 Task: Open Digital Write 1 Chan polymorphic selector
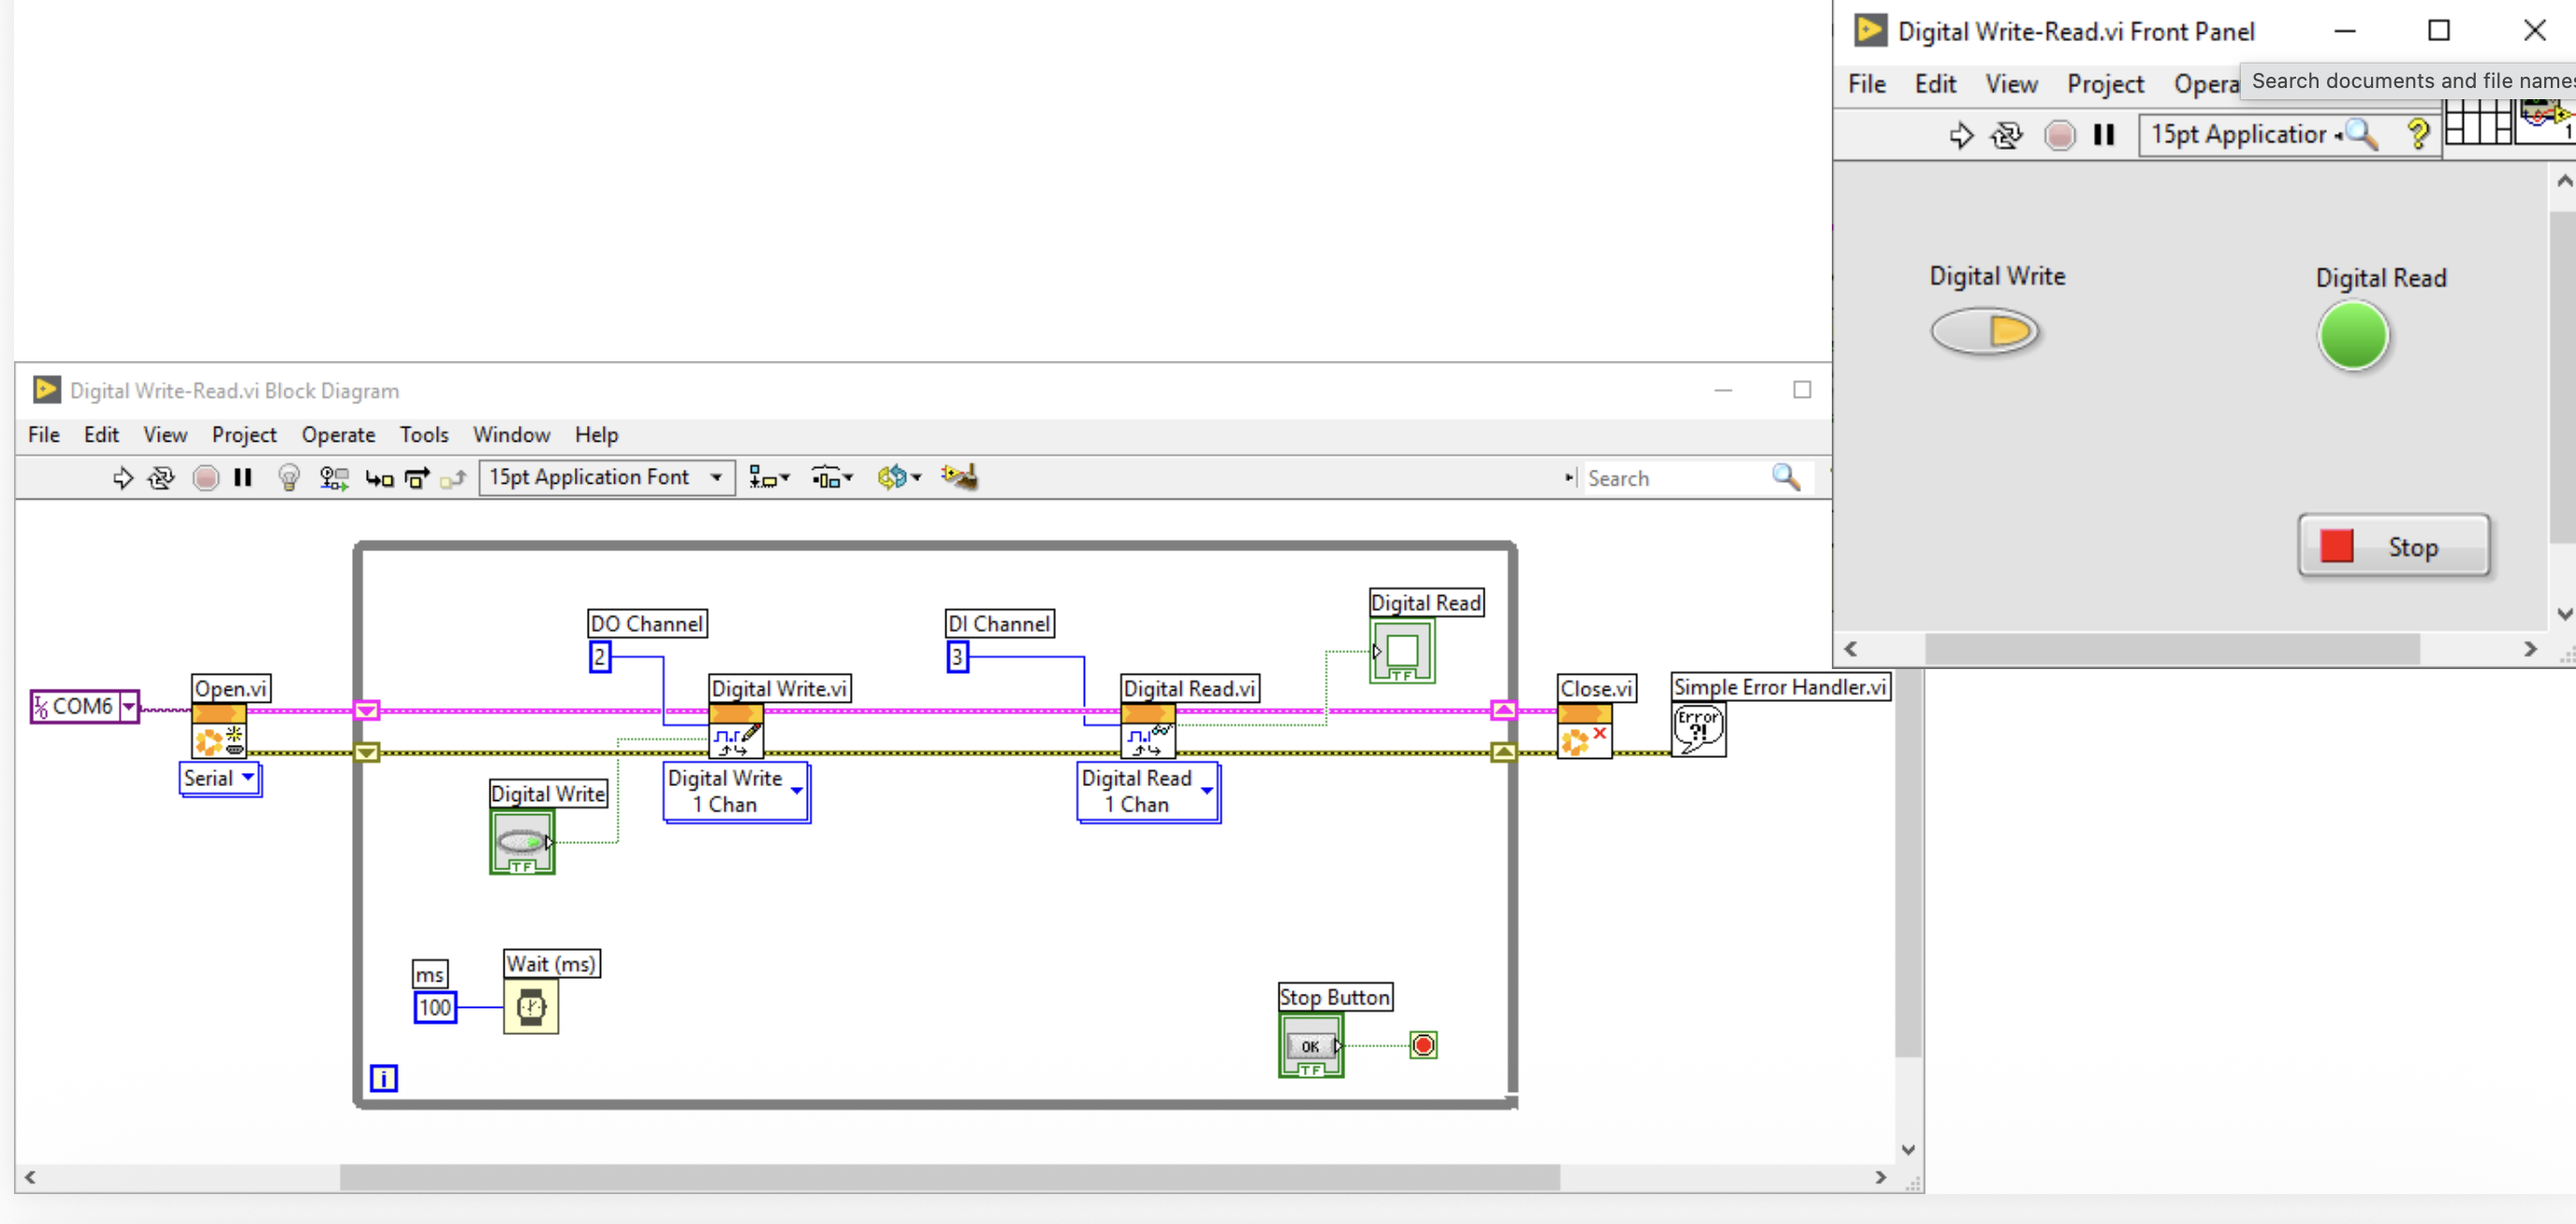coord(737,792)
